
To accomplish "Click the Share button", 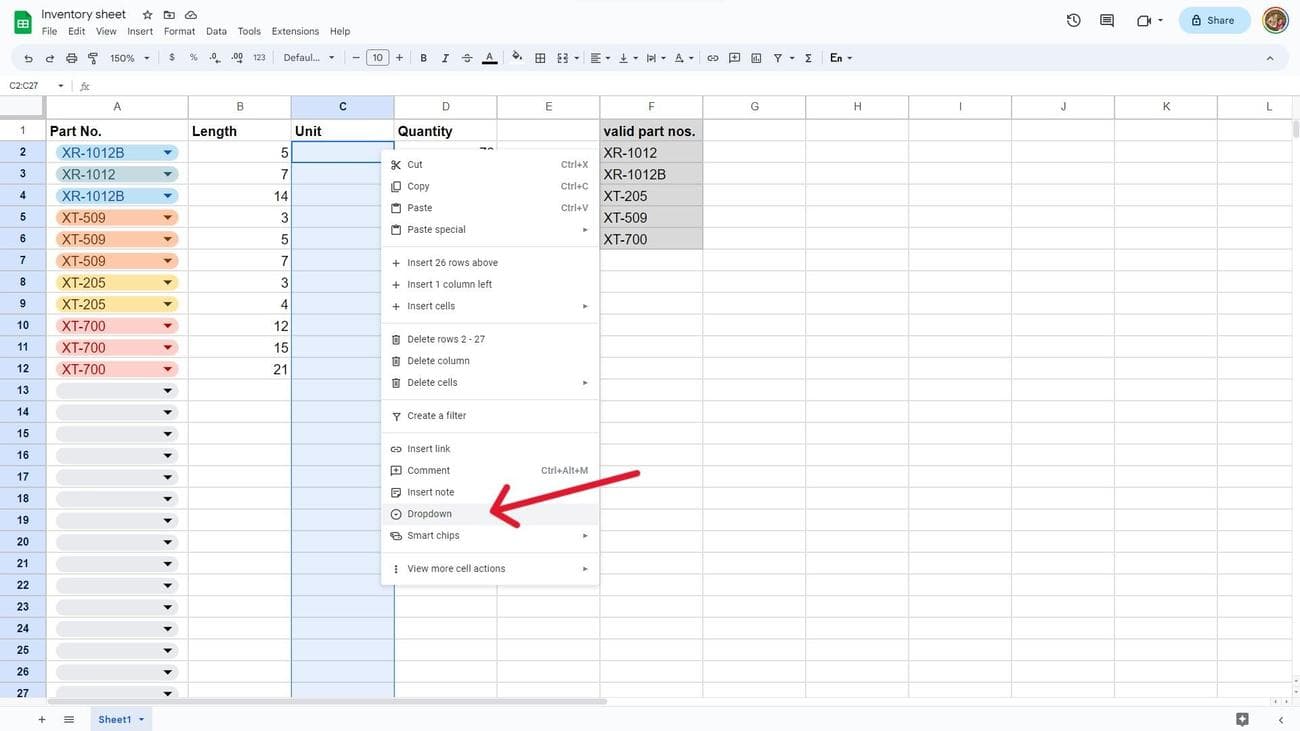I will tap(1214, 20).
